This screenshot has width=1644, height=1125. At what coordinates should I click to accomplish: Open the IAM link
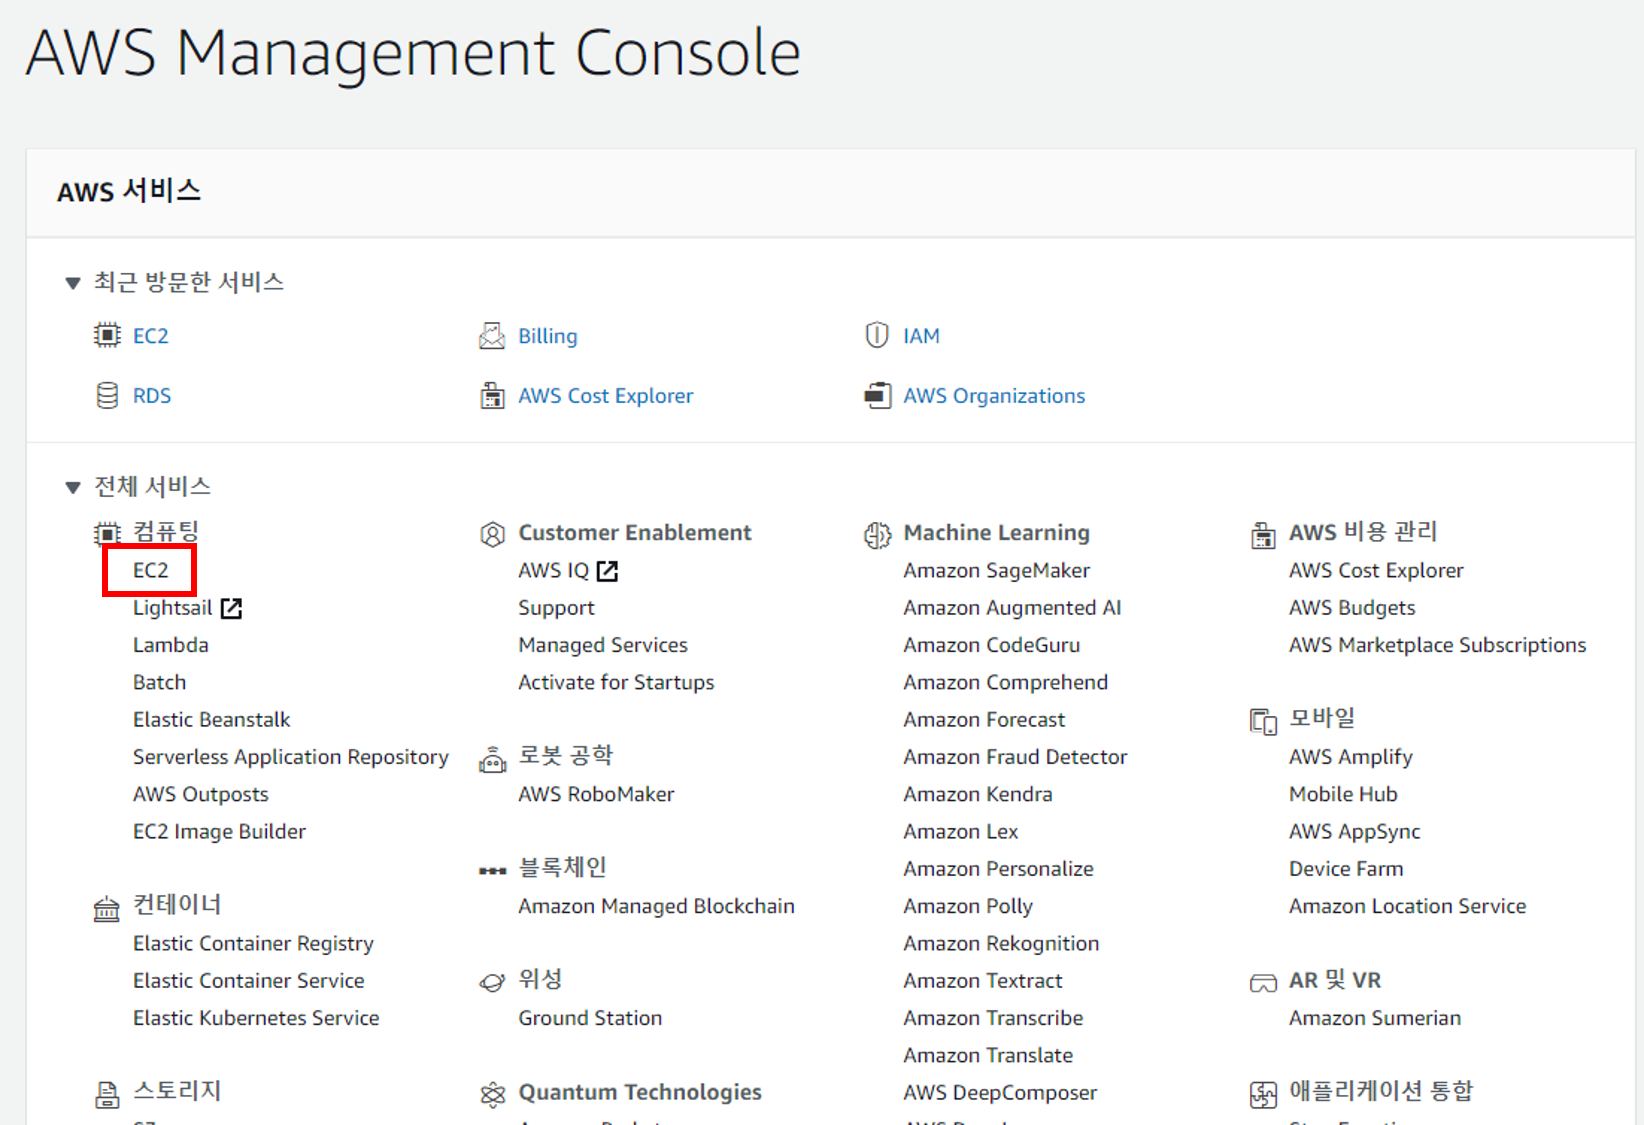[921, 336]
